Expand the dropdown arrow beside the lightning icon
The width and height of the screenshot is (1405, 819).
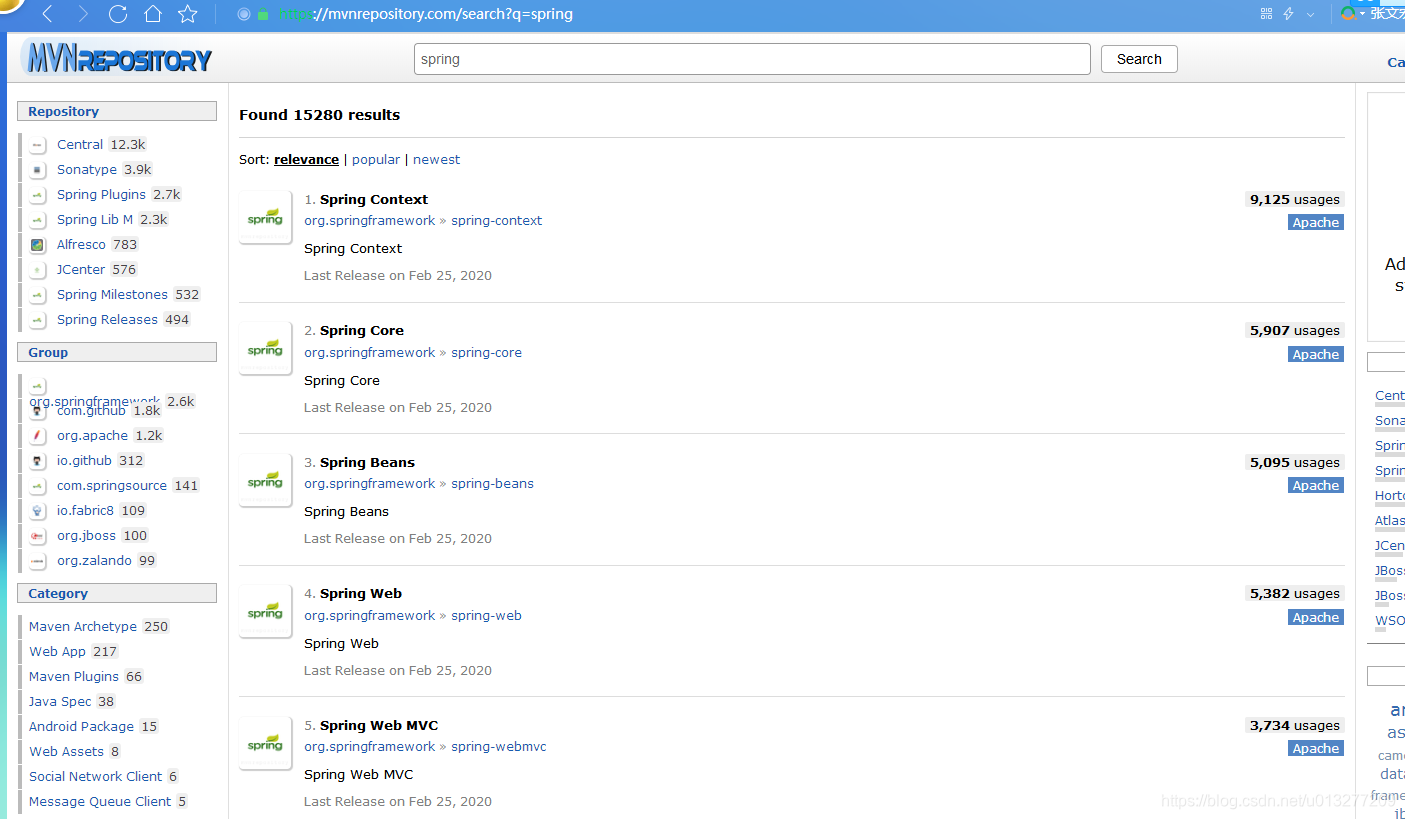click(1311, 15)
